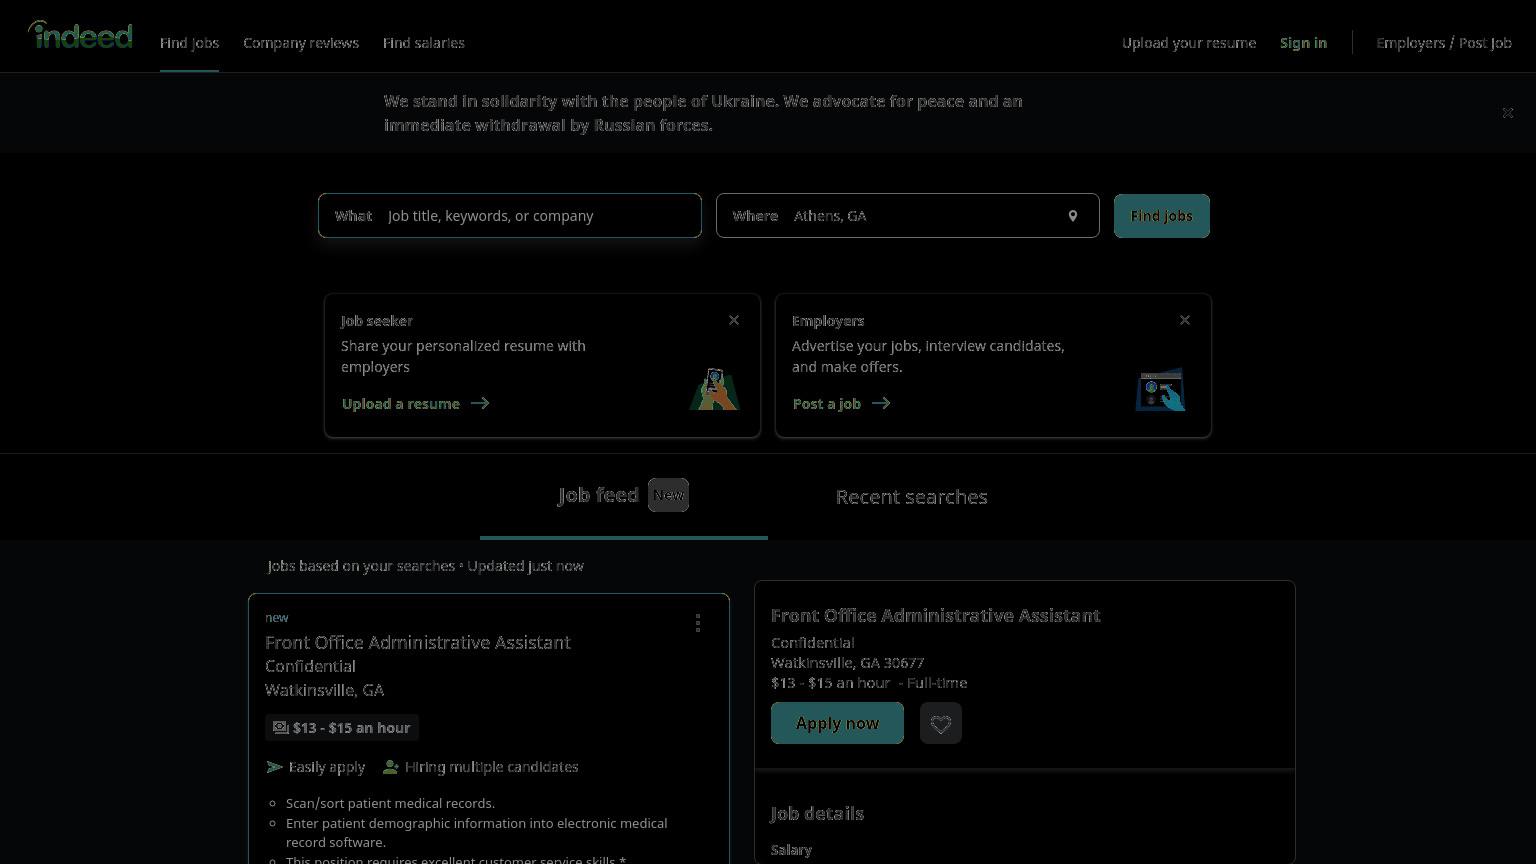Dismiss the Ukraine solidarity banner
The width and height of the screenshot is (1536, 864).
click(1507, 113)
